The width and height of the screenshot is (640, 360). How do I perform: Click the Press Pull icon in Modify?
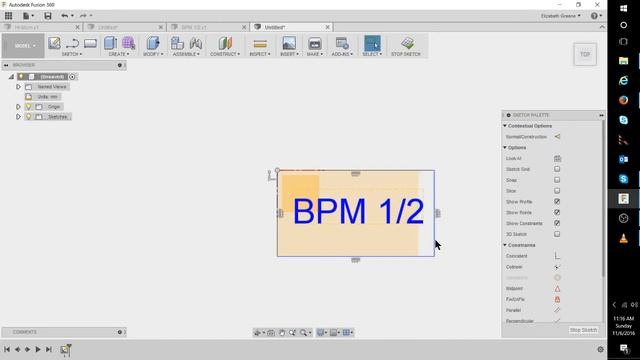click(153, 43)
